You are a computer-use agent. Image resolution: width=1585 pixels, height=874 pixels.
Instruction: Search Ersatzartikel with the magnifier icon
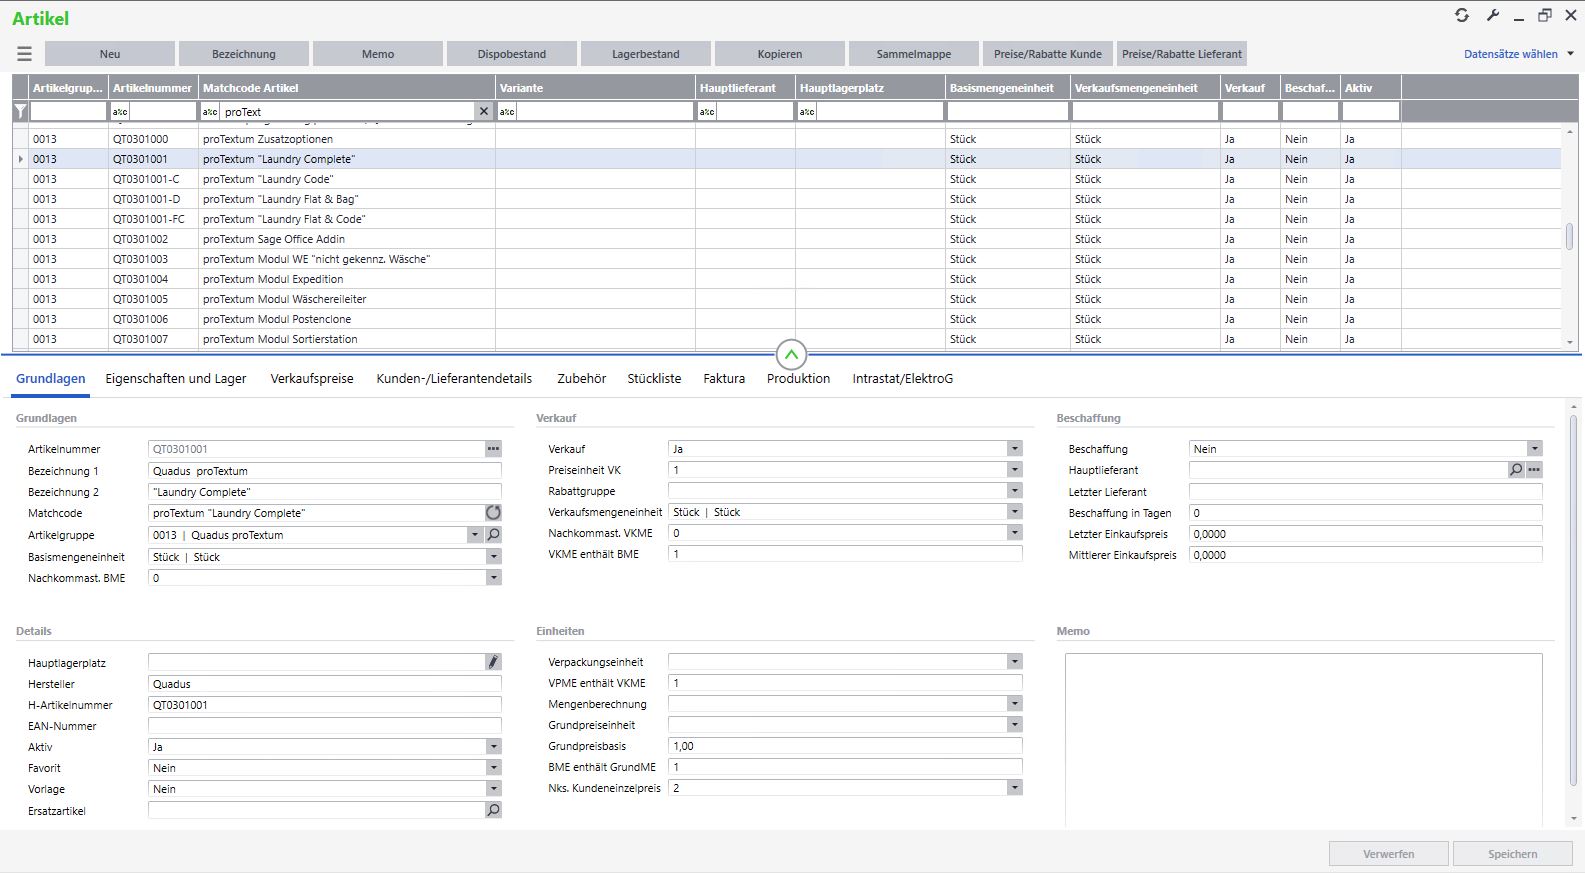(493, 810)
